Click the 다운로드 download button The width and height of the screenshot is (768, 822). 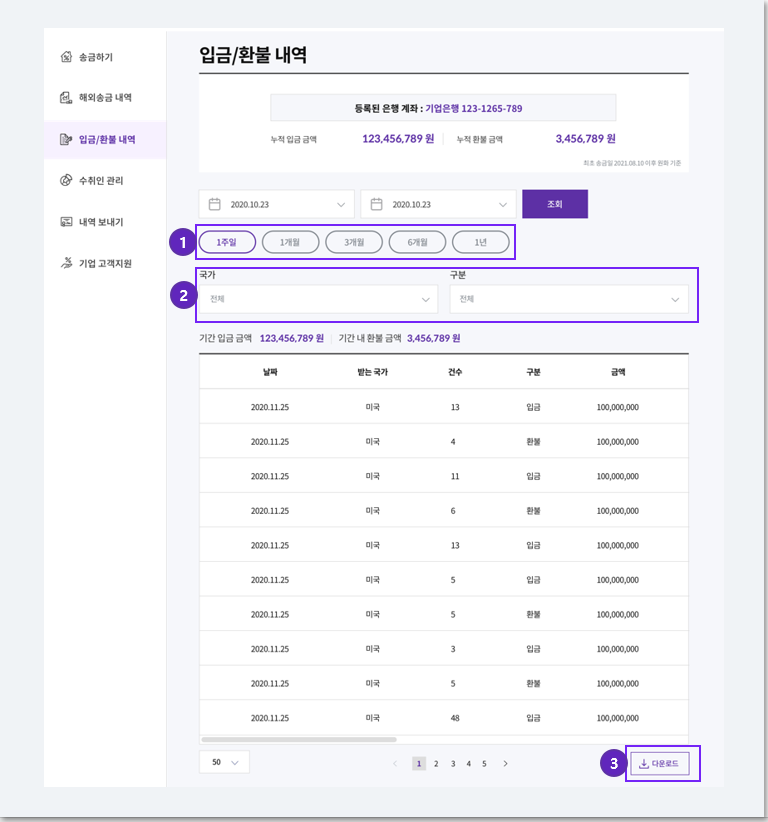660,764
